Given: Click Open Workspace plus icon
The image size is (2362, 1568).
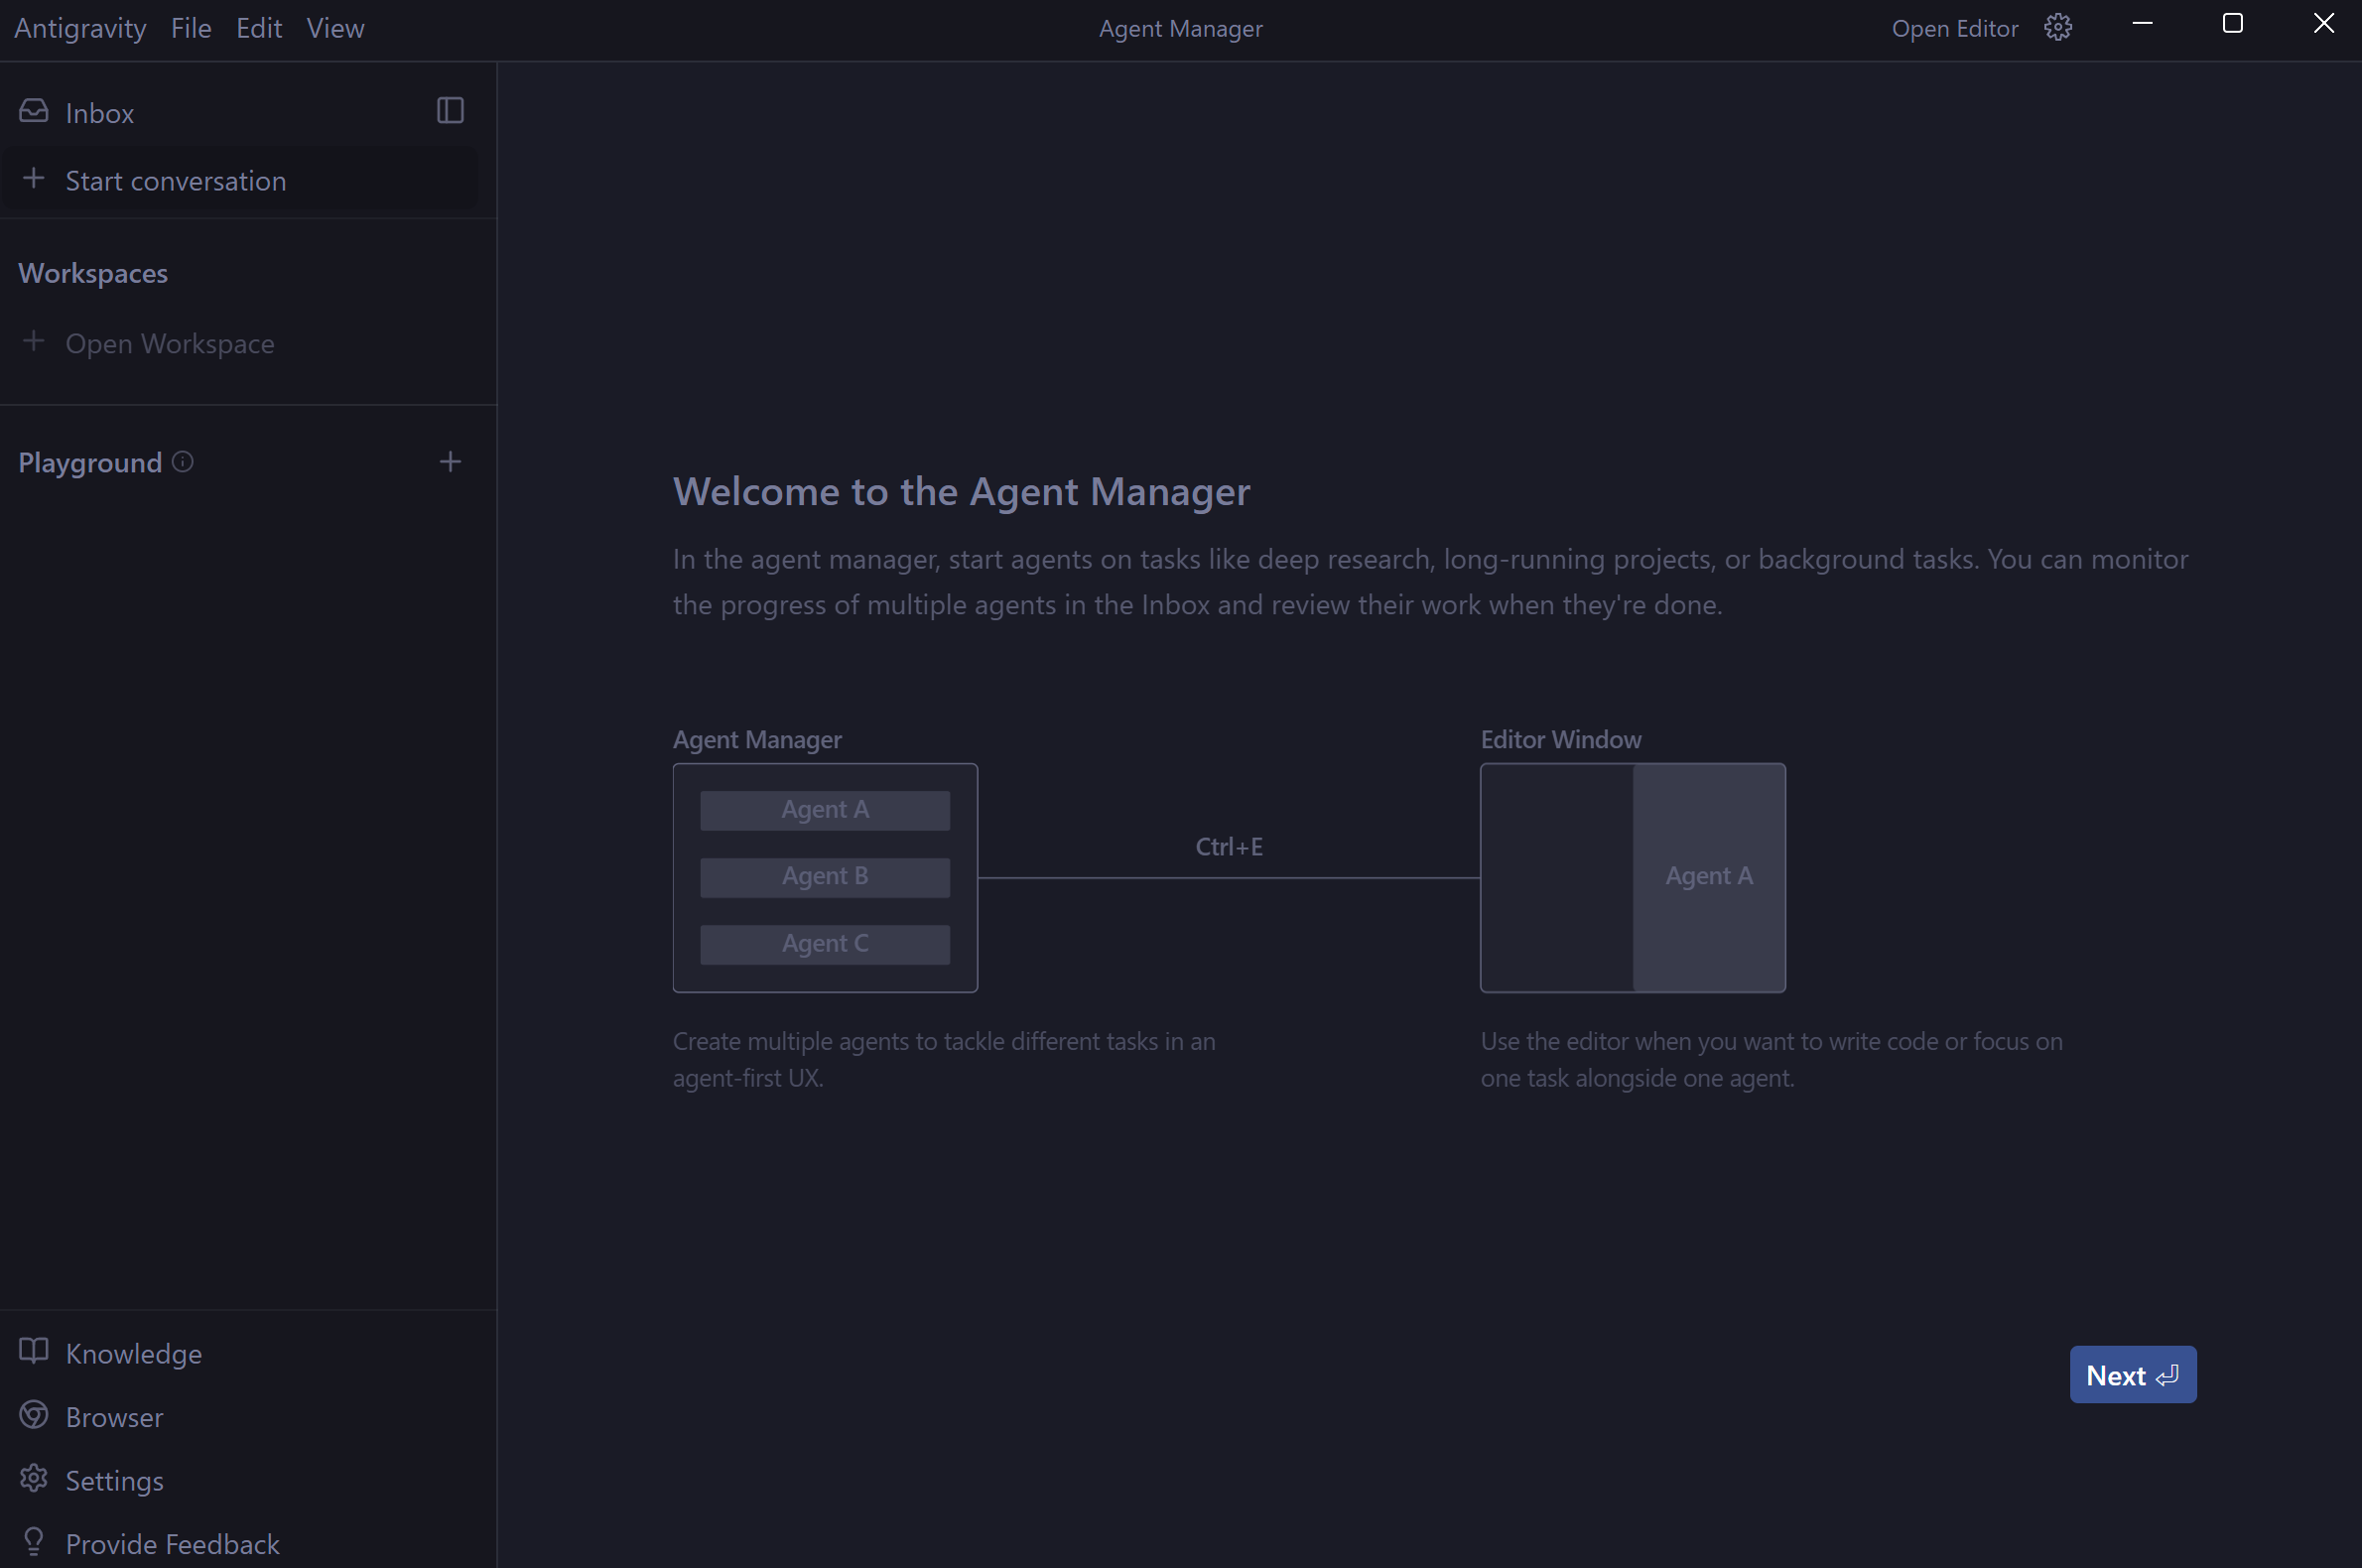Looking at the screenshot, I should (x=34, y=342).
